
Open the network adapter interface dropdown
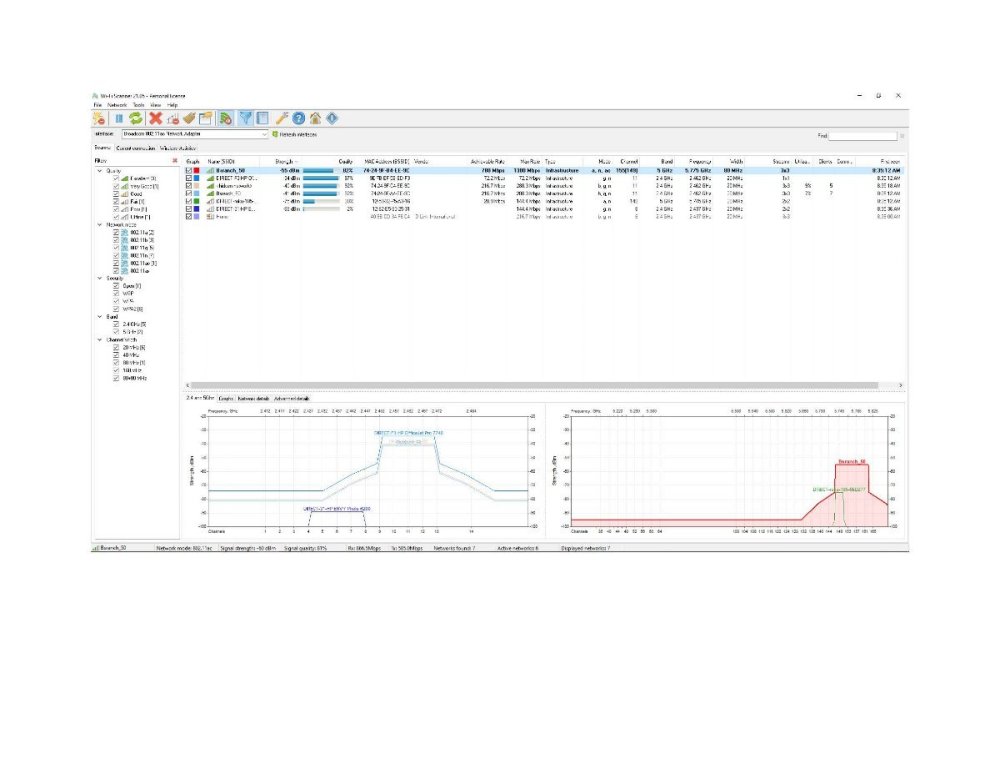coord(265,134)
